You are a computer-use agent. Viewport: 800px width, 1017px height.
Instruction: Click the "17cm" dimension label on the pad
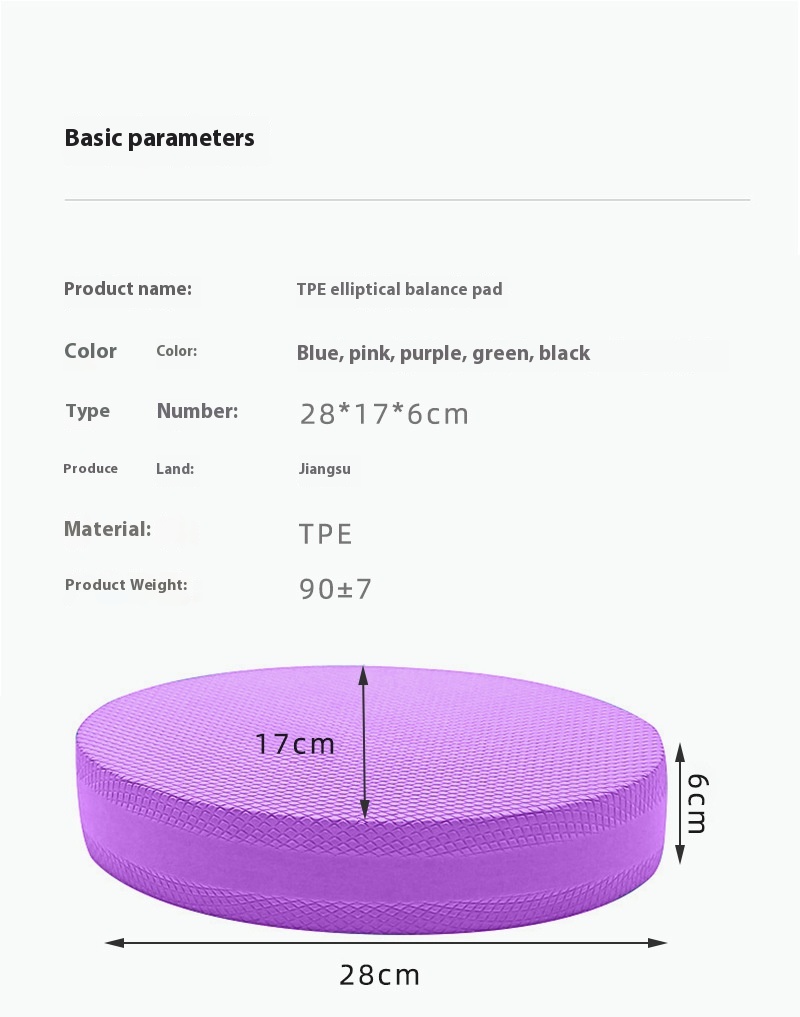click(294, 744)
